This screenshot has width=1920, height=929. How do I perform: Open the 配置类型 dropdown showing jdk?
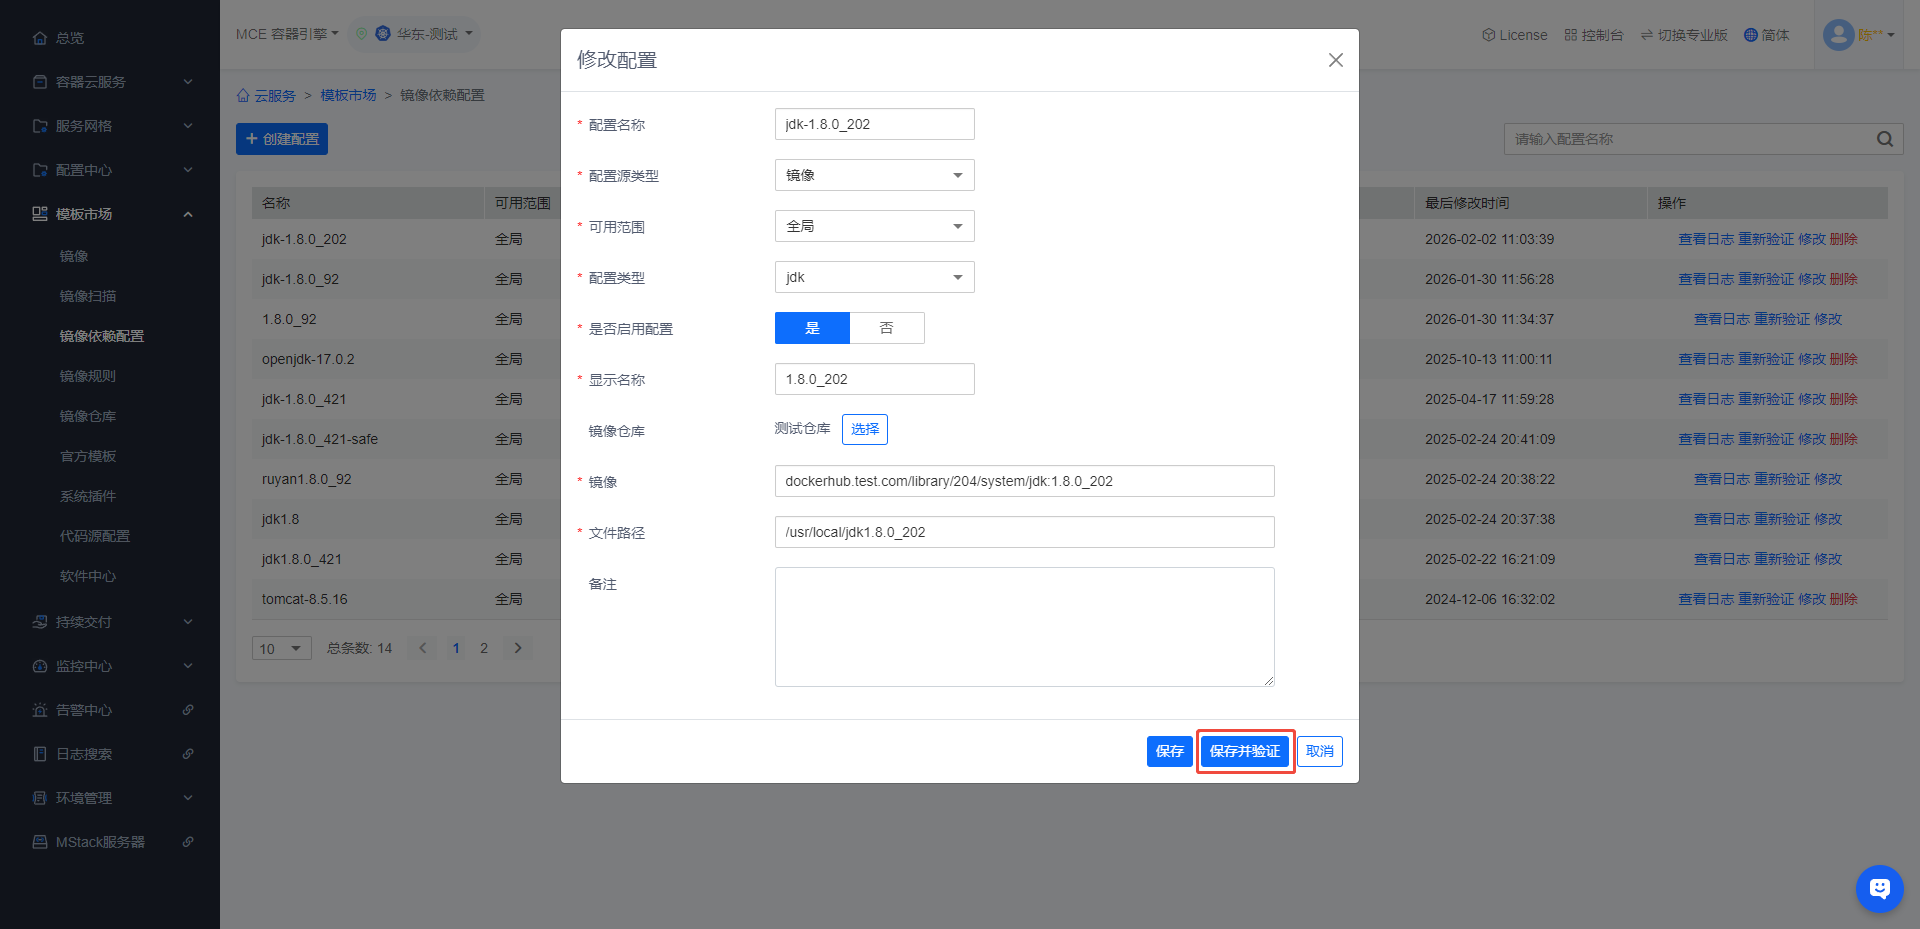(874, 277)
